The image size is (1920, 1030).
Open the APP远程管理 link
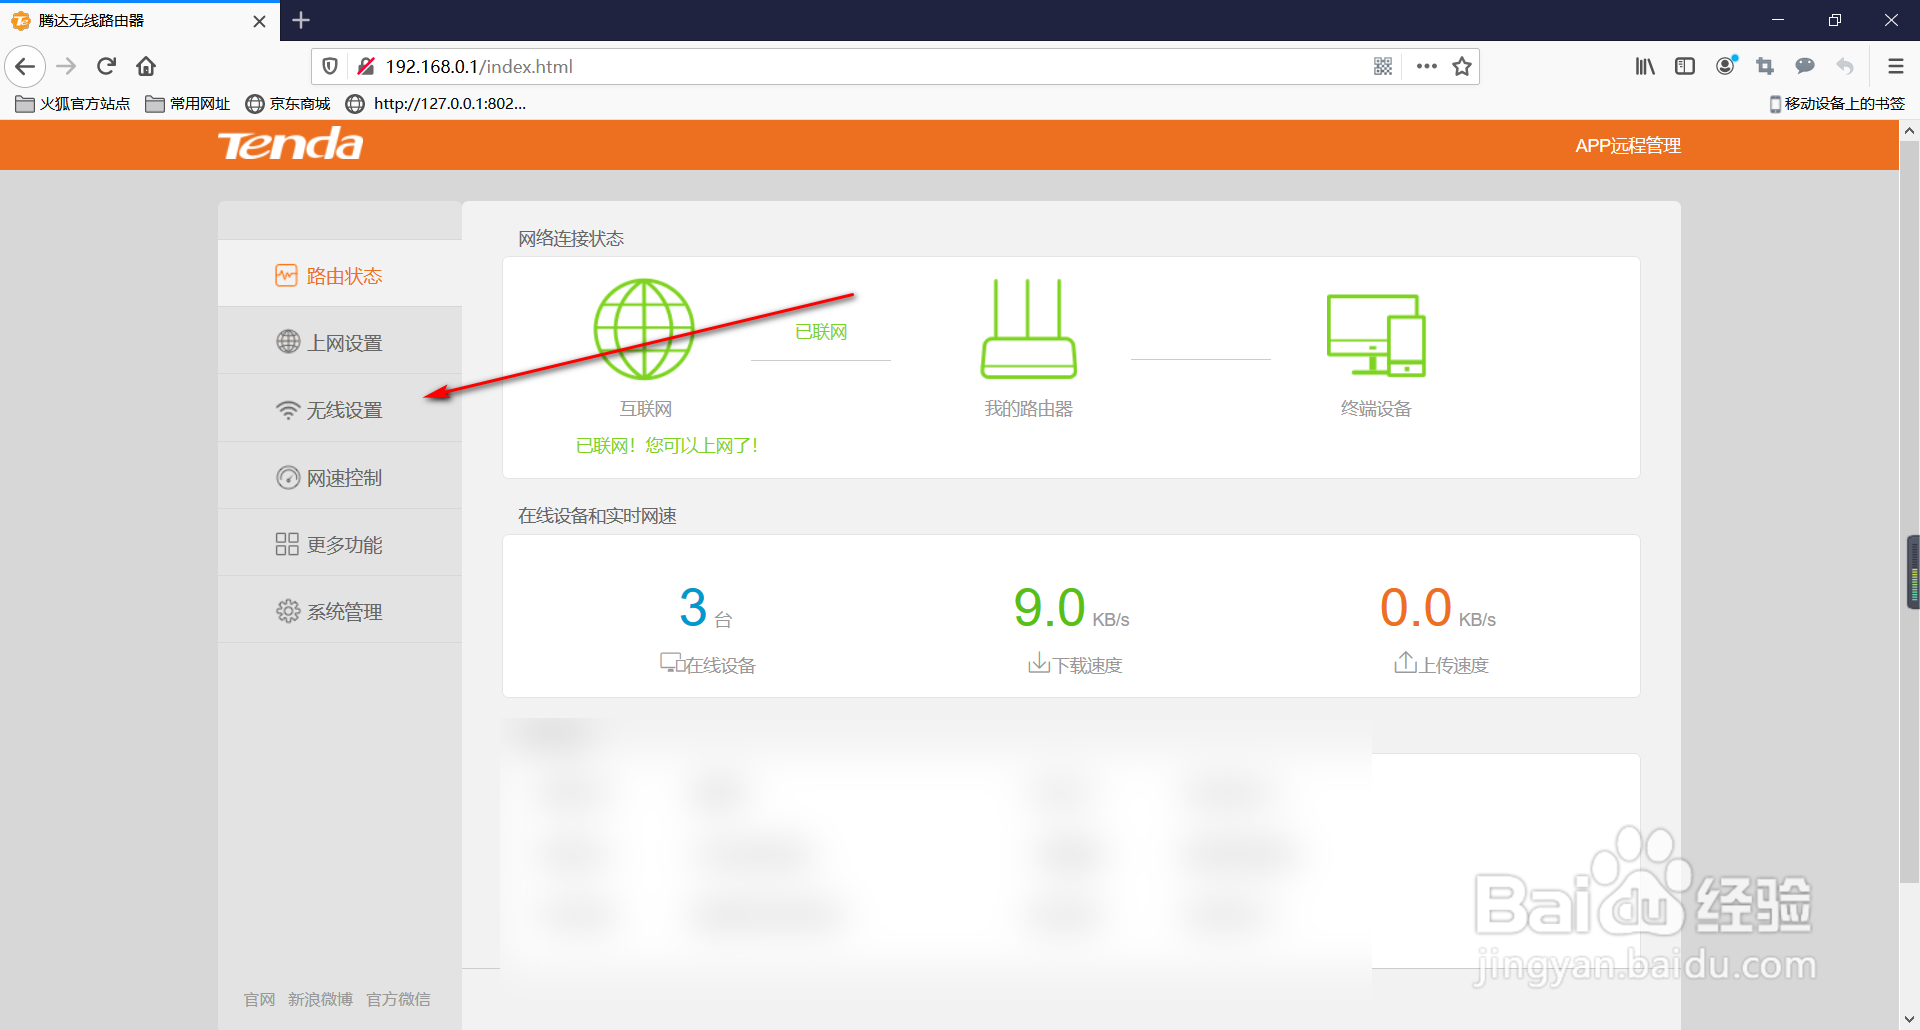tap(1628, 146)
